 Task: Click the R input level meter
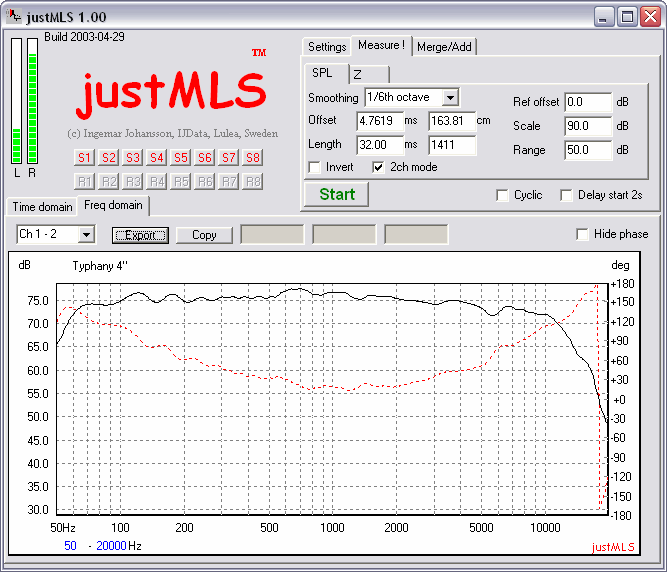pos(32,101)
